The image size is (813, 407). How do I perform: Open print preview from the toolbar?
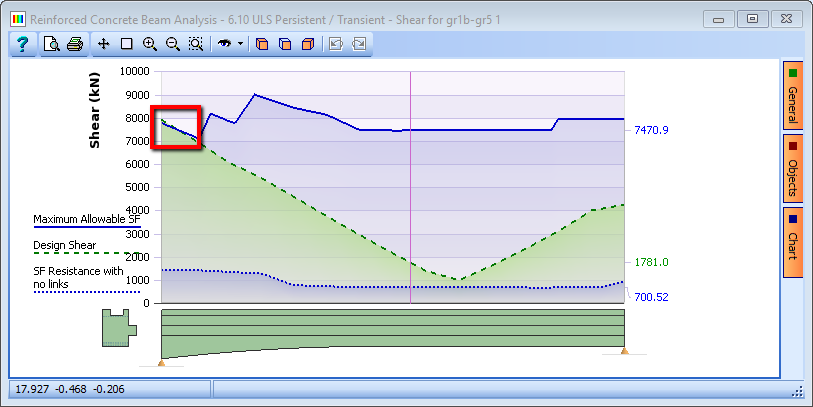(51, 44)
